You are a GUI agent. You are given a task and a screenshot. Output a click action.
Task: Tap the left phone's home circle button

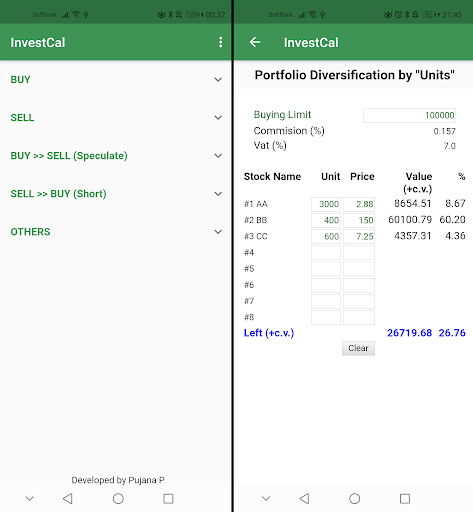[118, 499]
